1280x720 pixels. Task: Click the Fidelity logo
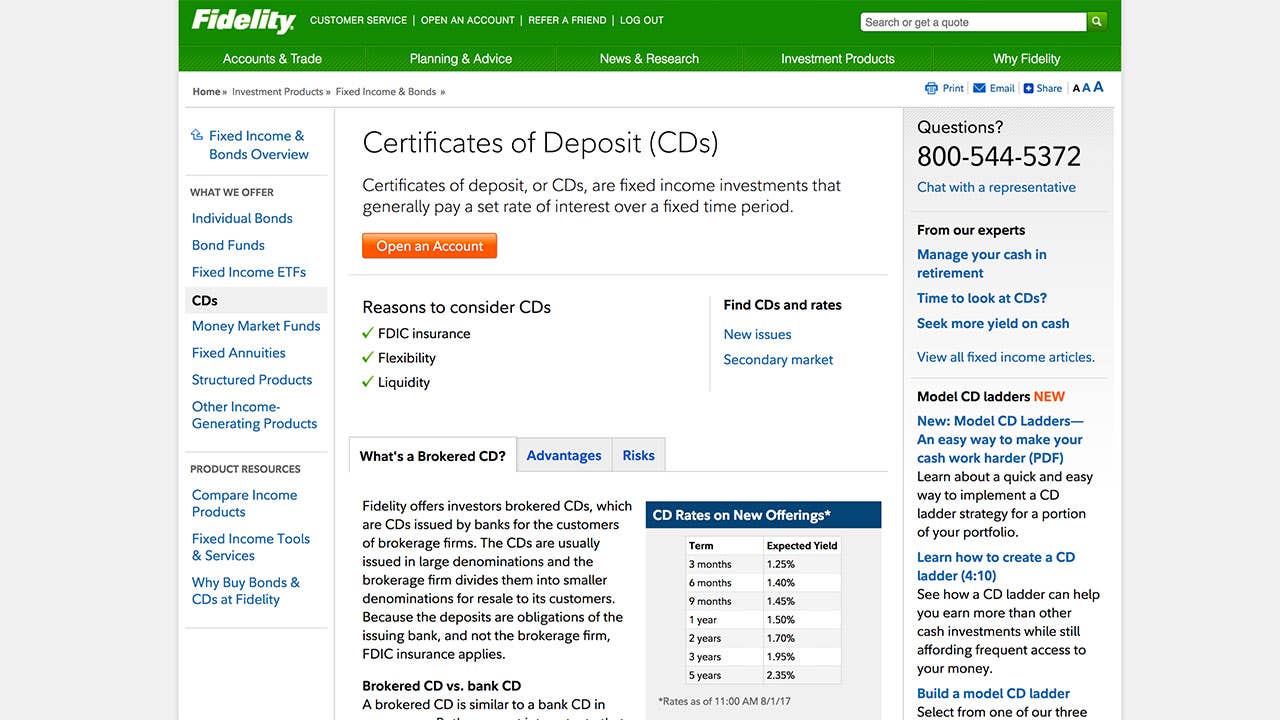243,21
